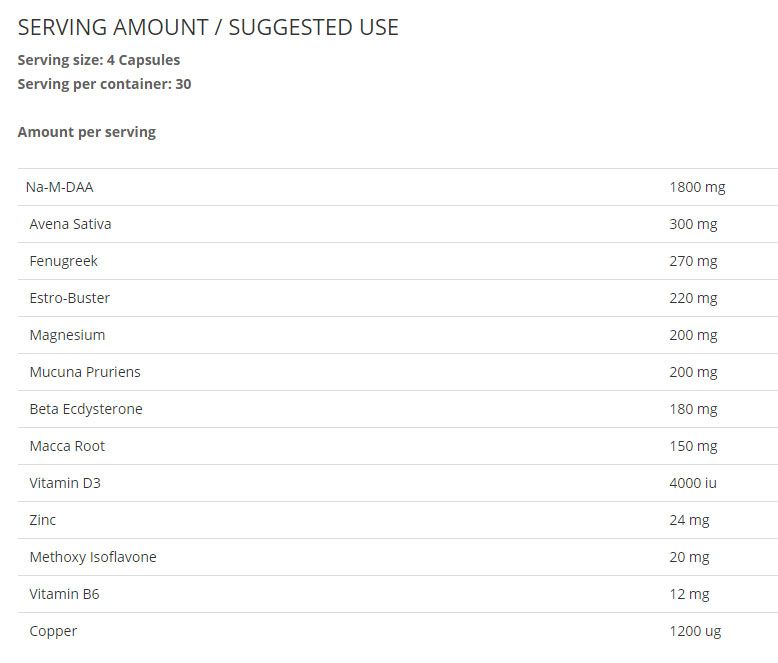This screenshot has width=778, height=663.
Task: Click the 180 mg value
Action: 693,409
